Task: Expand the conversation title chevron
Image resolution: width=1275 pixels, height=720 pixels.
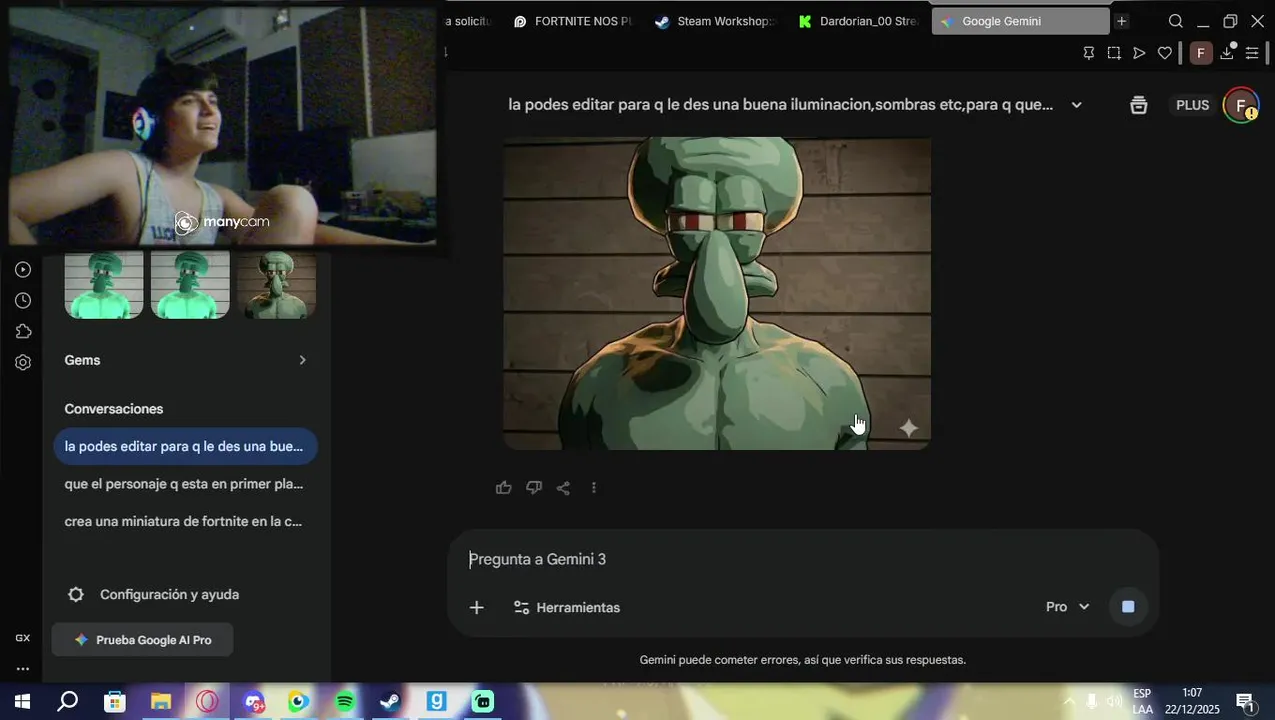Action: click(x=1076, y=105)
